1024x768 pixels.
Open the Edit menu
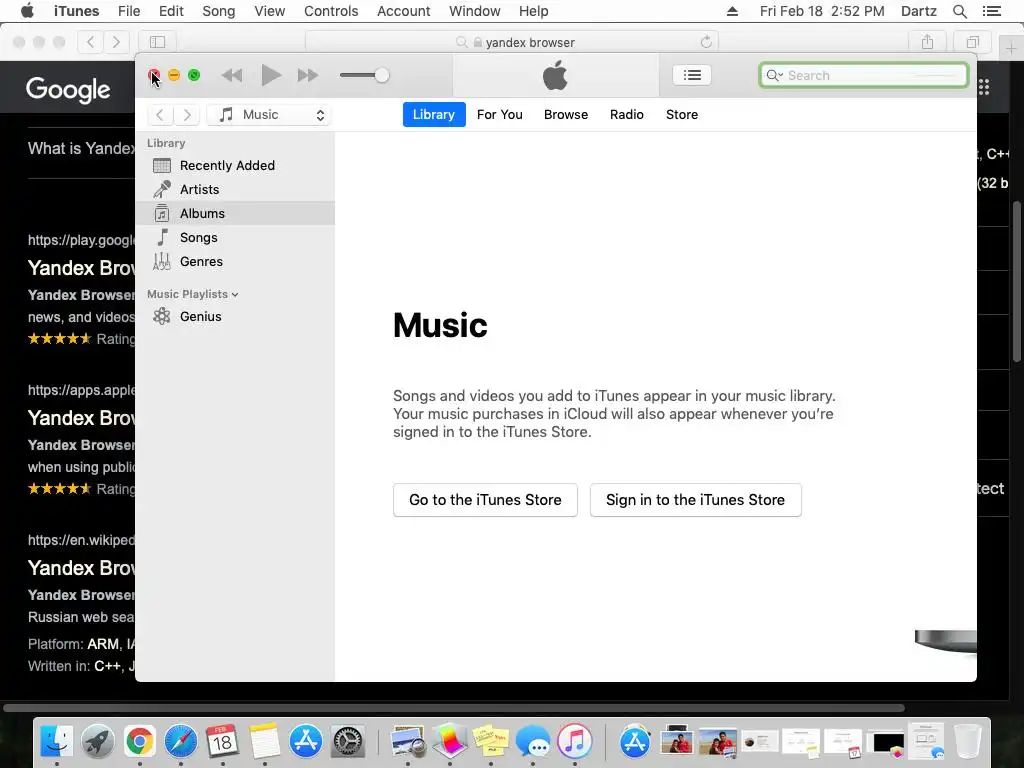(x=171, y=11)
